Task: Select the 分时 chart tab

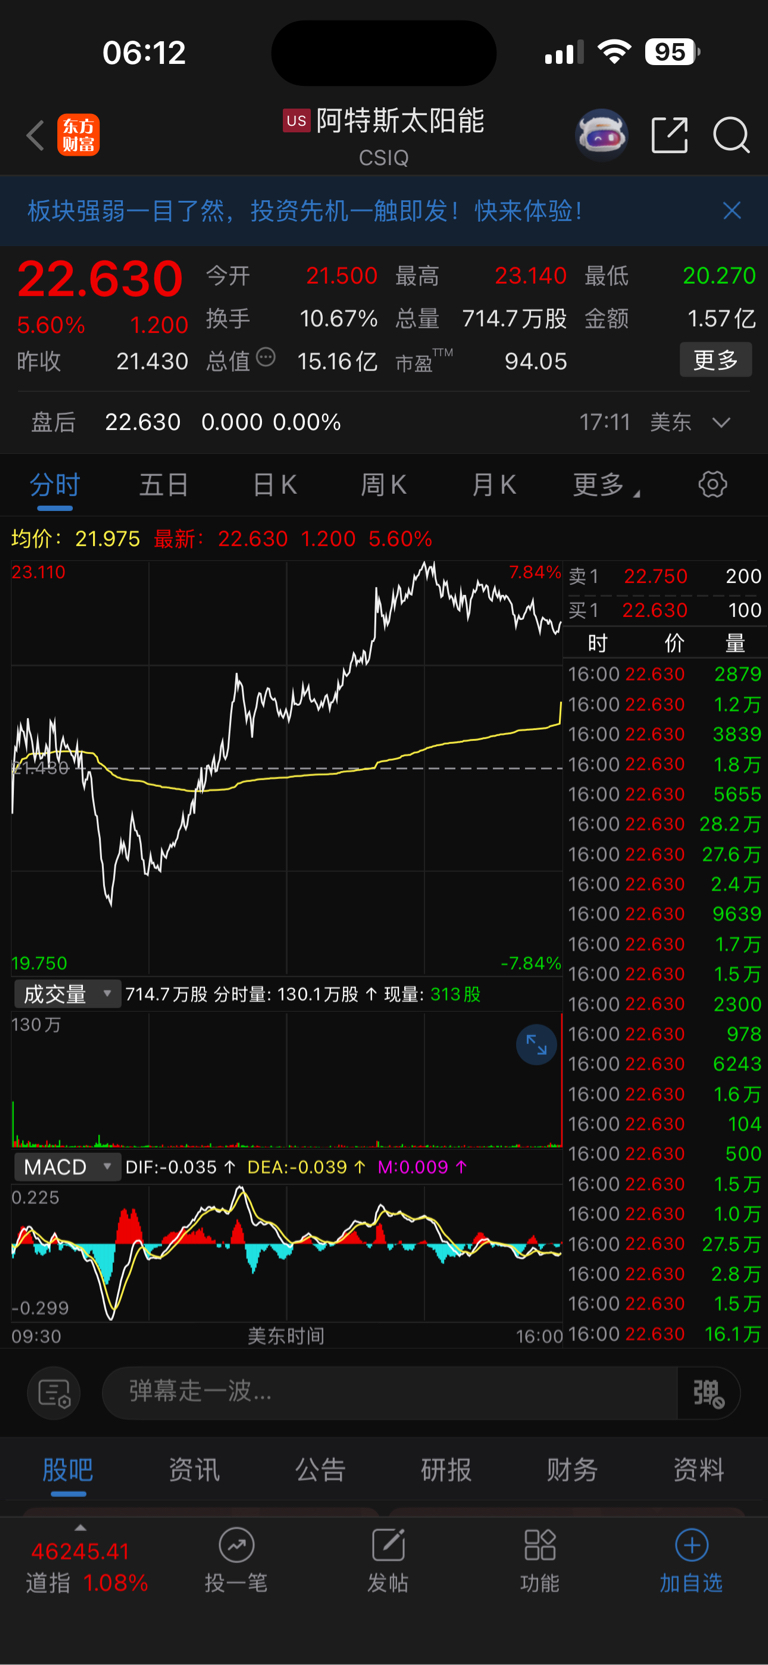Action: tap(54, 485)
